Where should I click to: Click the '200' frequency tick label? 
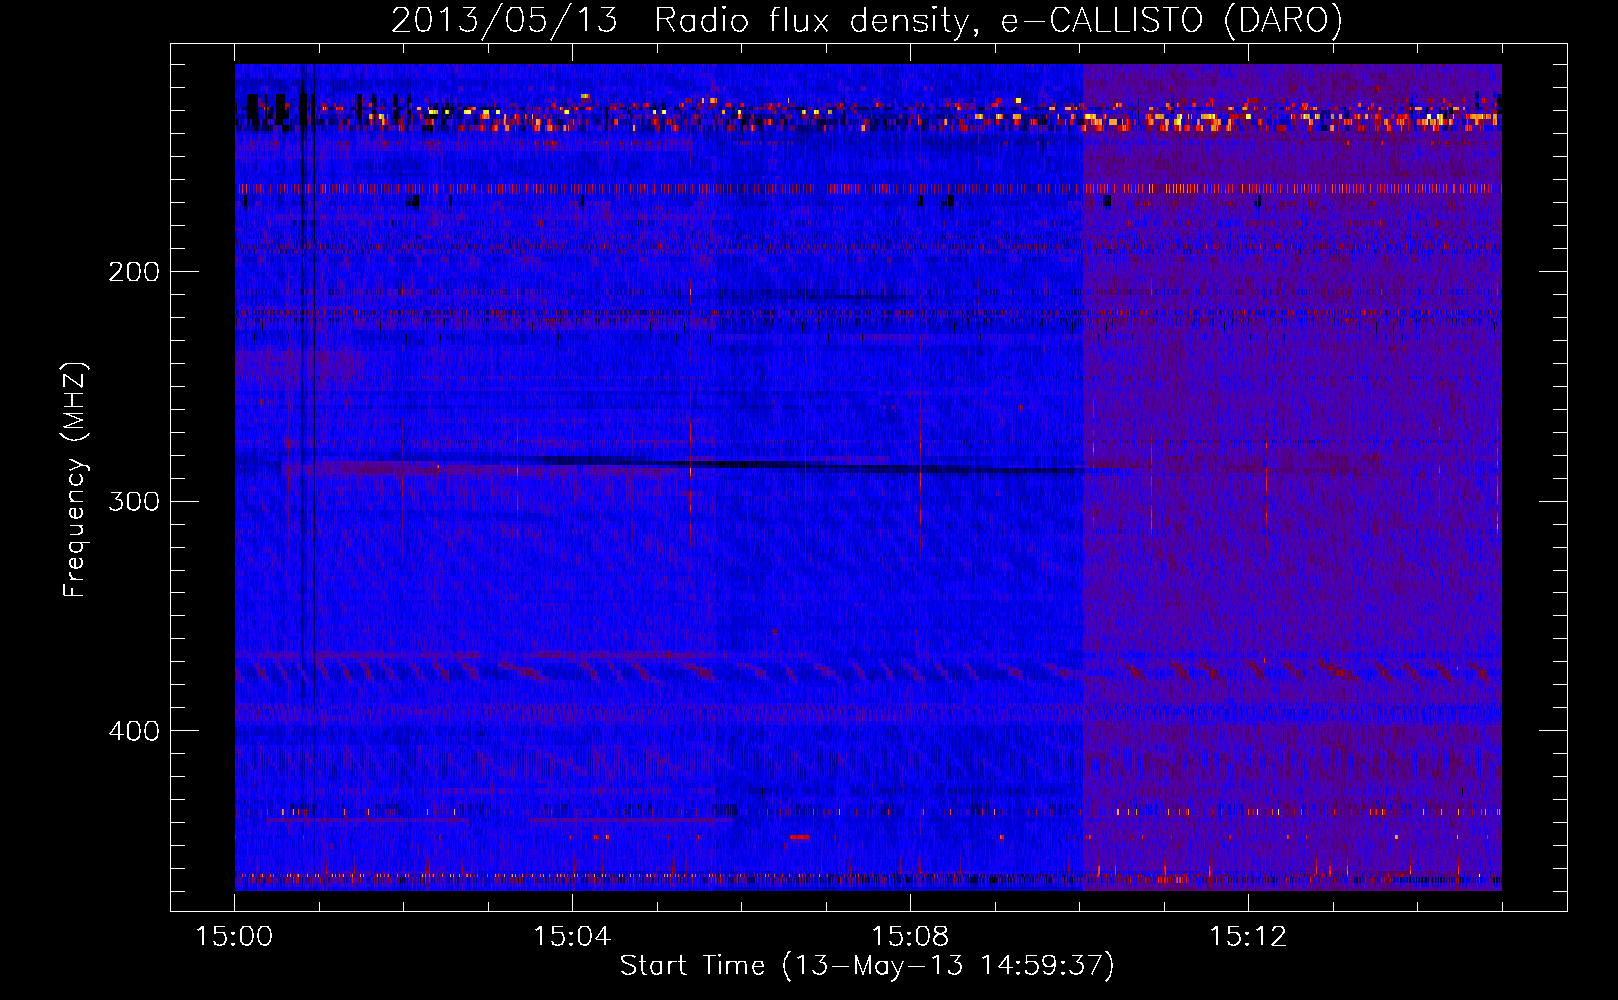pos(134,272)
